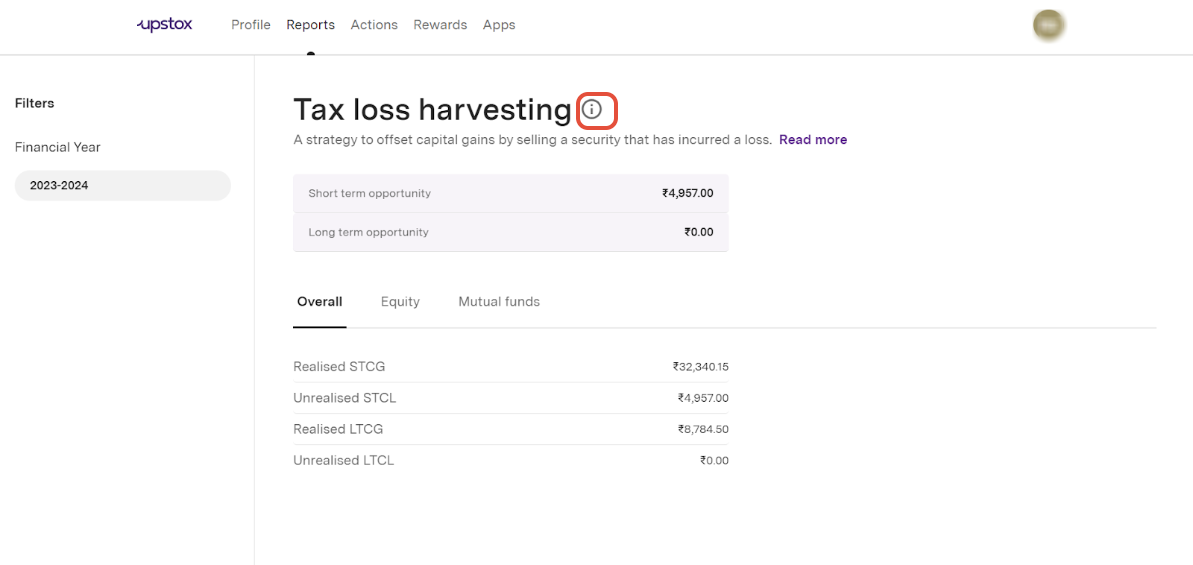This screenshot has height=565, width=1193.
Task: Select Reports in the top navigation
Action: [x=310, y=25]
